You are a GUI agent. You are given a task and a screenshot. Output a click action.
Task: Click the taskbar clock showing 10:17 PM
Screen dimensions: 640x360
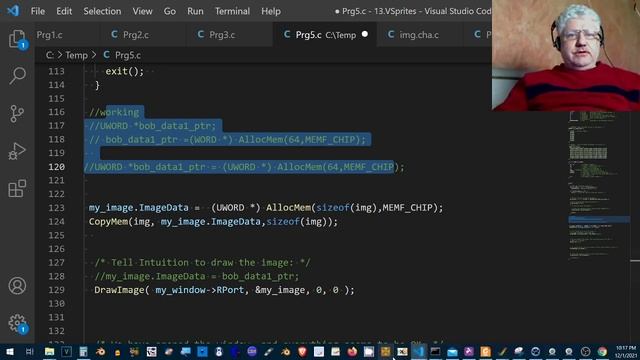tap(626, 351)
